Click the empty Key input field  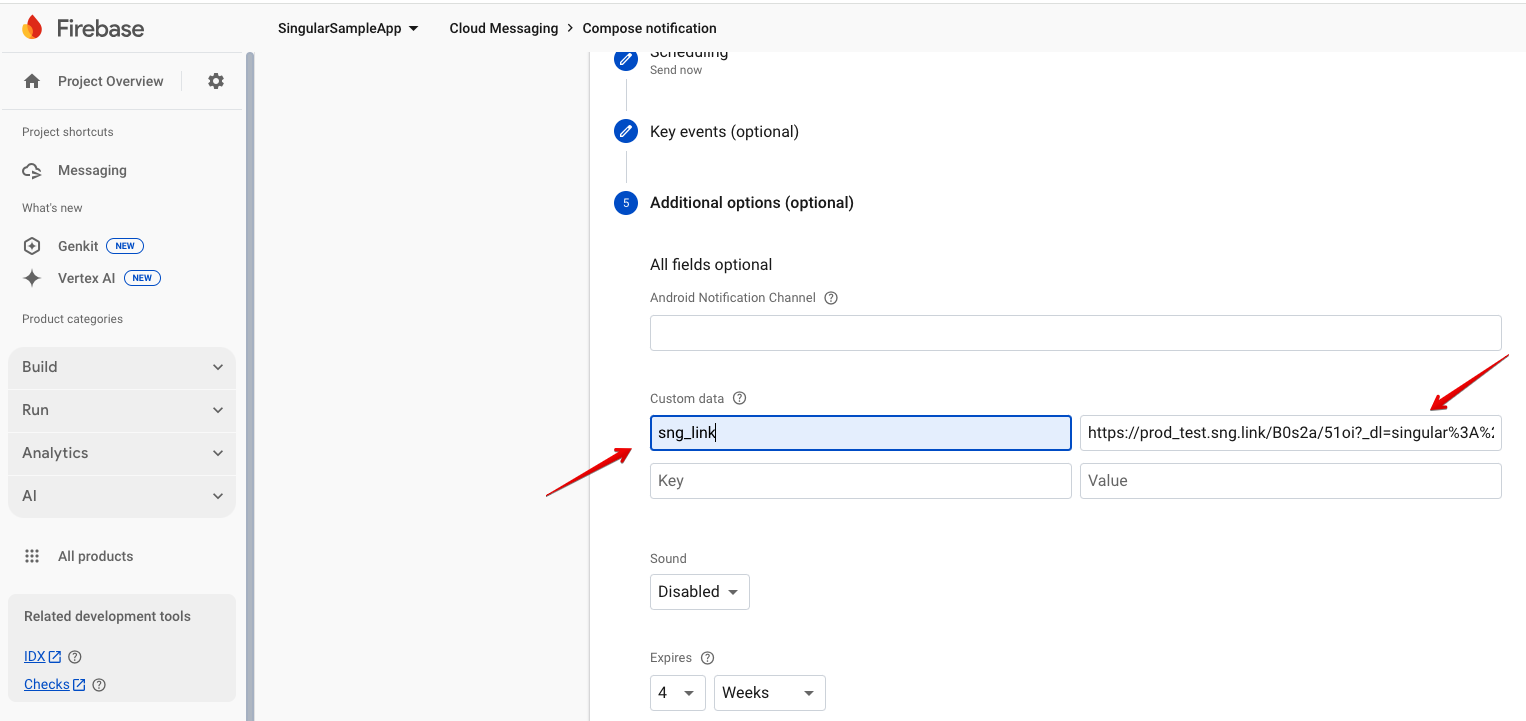[860, 481]
